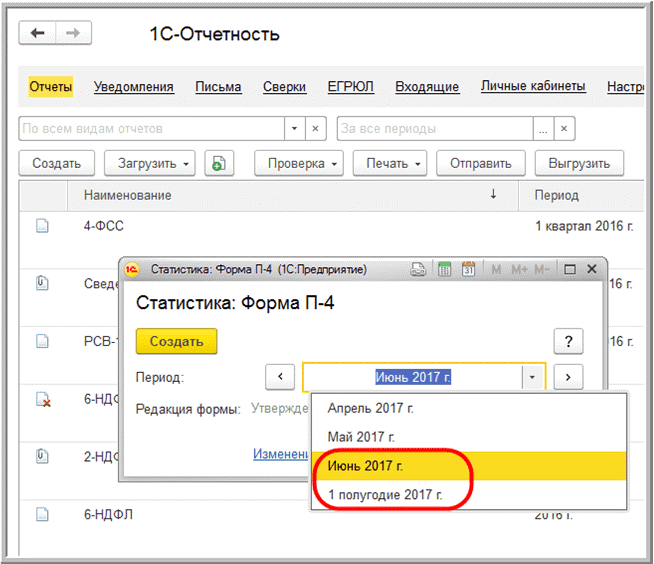Expand the Период dropdown arrow
654x564 pixels.
(533, 377)
